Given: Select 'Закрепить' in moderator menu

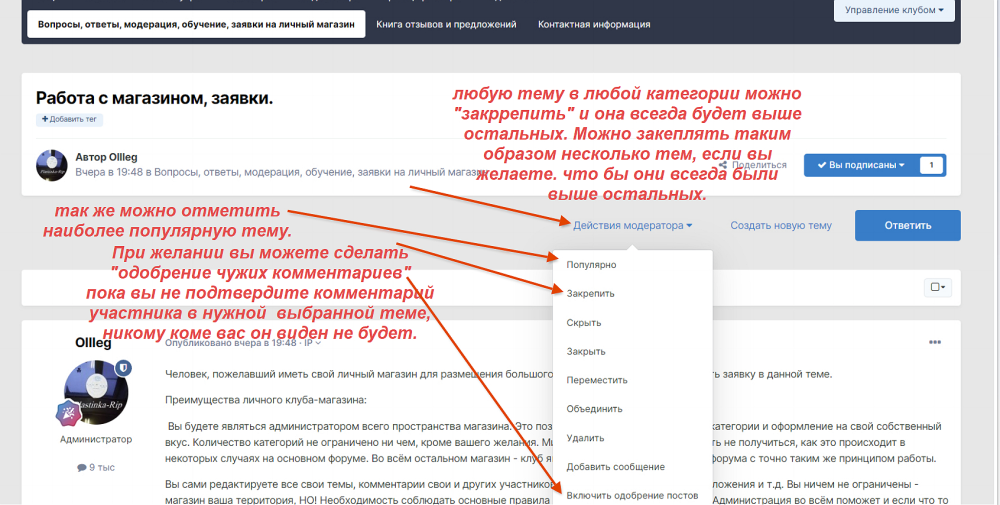Looking at the screenshot, I should click(x=591, y=294).
